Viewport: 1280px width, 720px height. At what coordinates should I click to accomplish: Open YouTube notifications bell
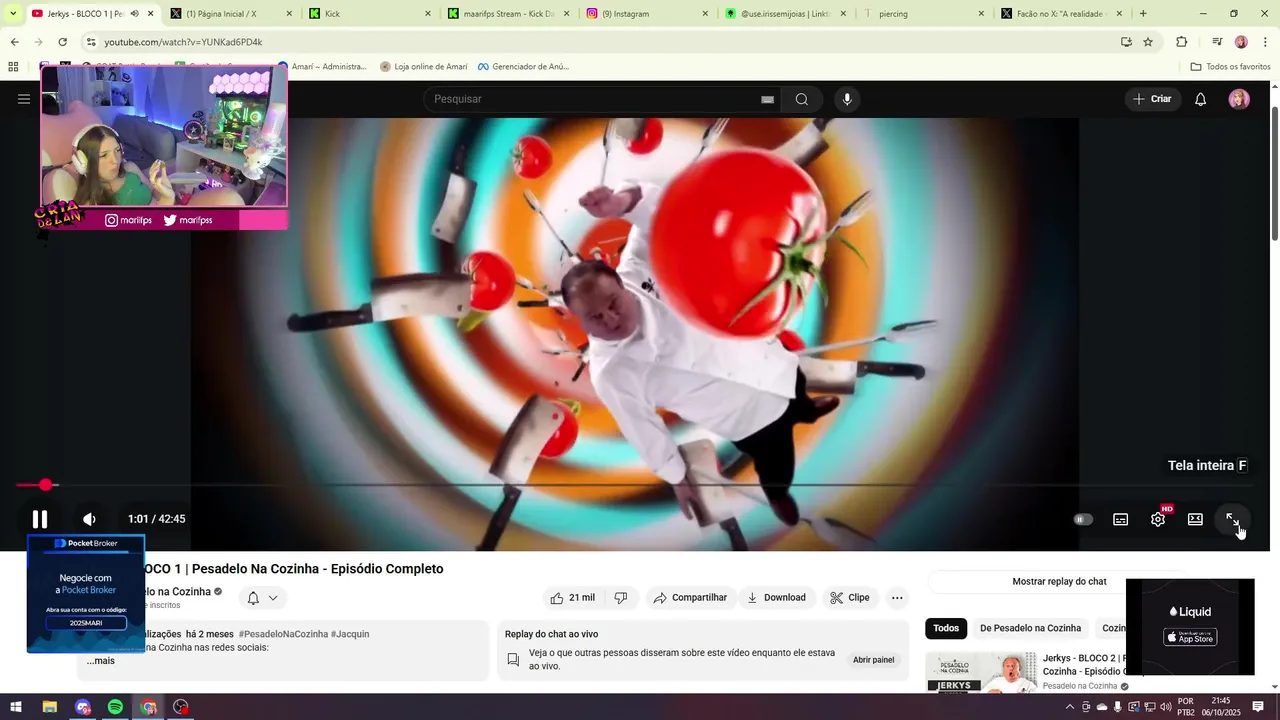coord(1201,99)
